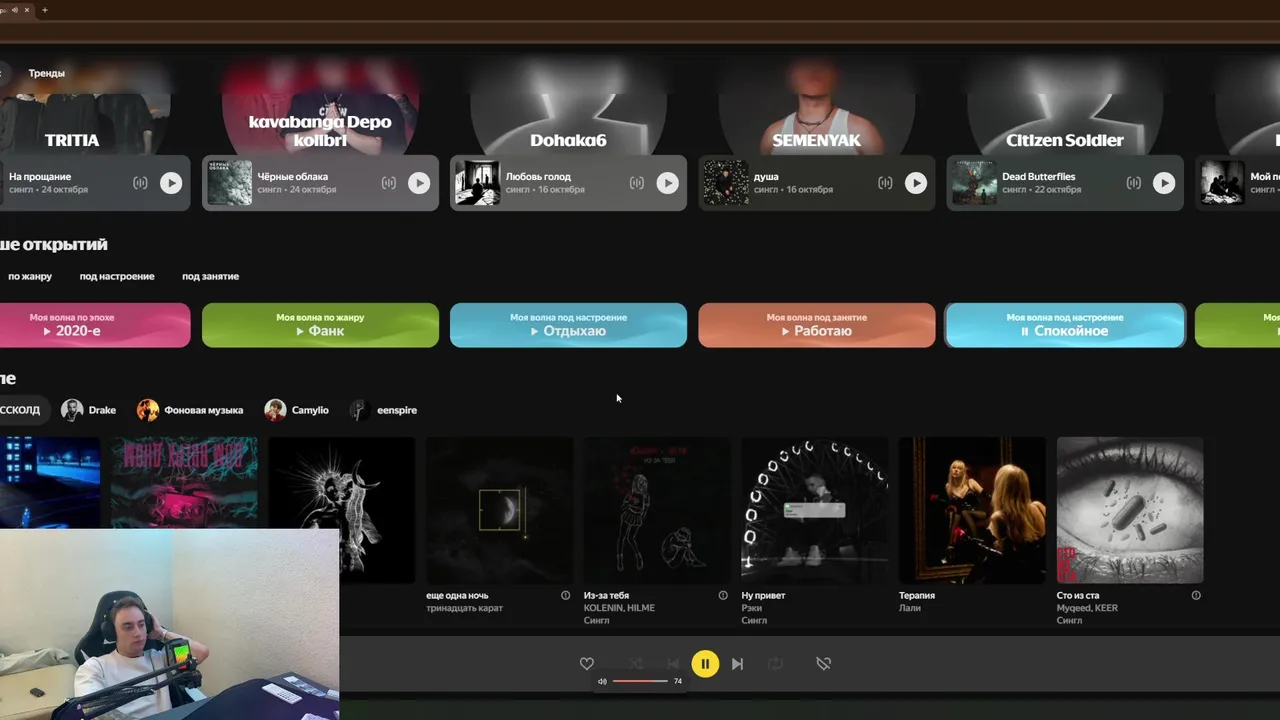The width and height of the screenshot is (1280, 720).
Task: Open the 'kavabanga Depo kolibri' artist card
Action: pyautogui.click(x=320, y=106)
